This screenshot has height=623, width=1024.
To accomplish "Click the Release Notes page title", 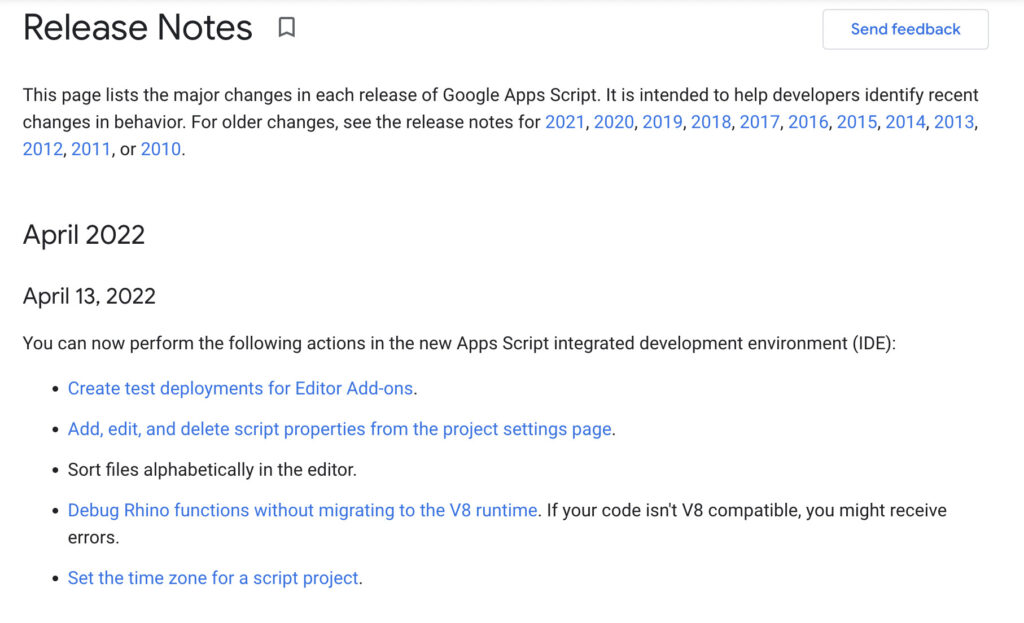I will tap(137, 27).
